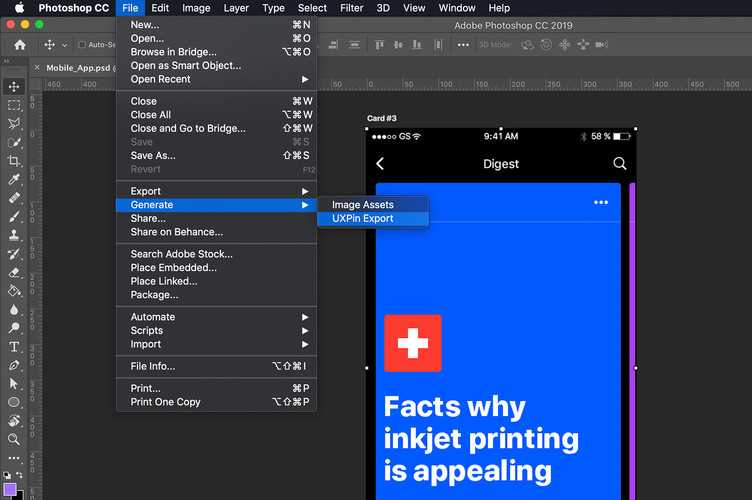Switch to the Mobile_App.psd document tab
Screen dimensions: 752x500
pyautogui.click(x=79, y=68)
